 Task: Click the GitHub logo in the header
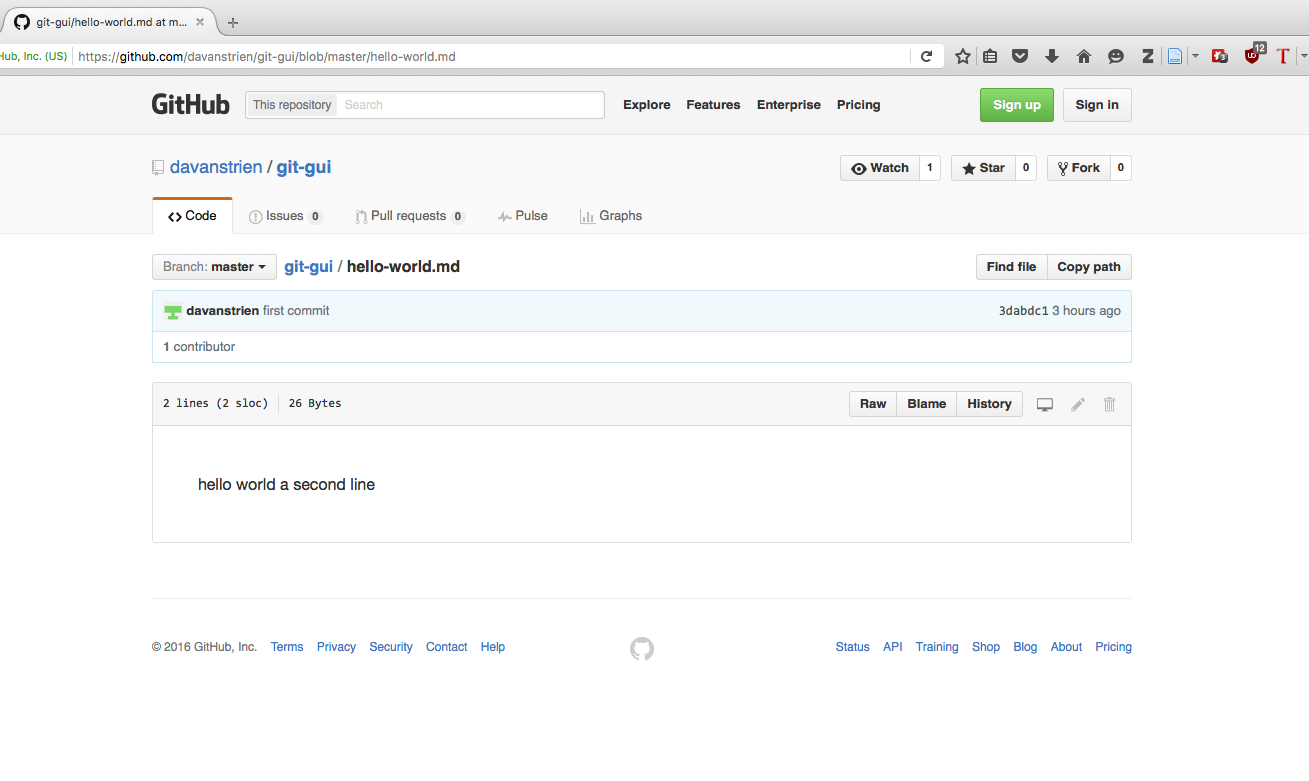click(191, 105)
